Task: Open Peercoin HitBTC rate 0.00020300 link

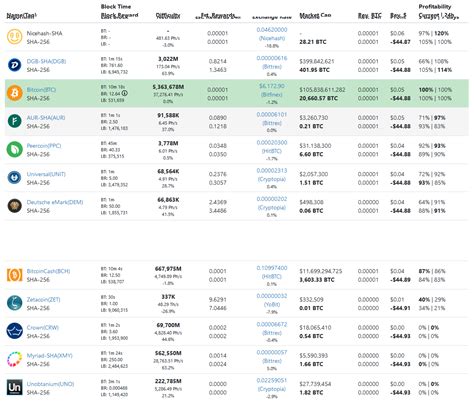Action: click(272, 142)
